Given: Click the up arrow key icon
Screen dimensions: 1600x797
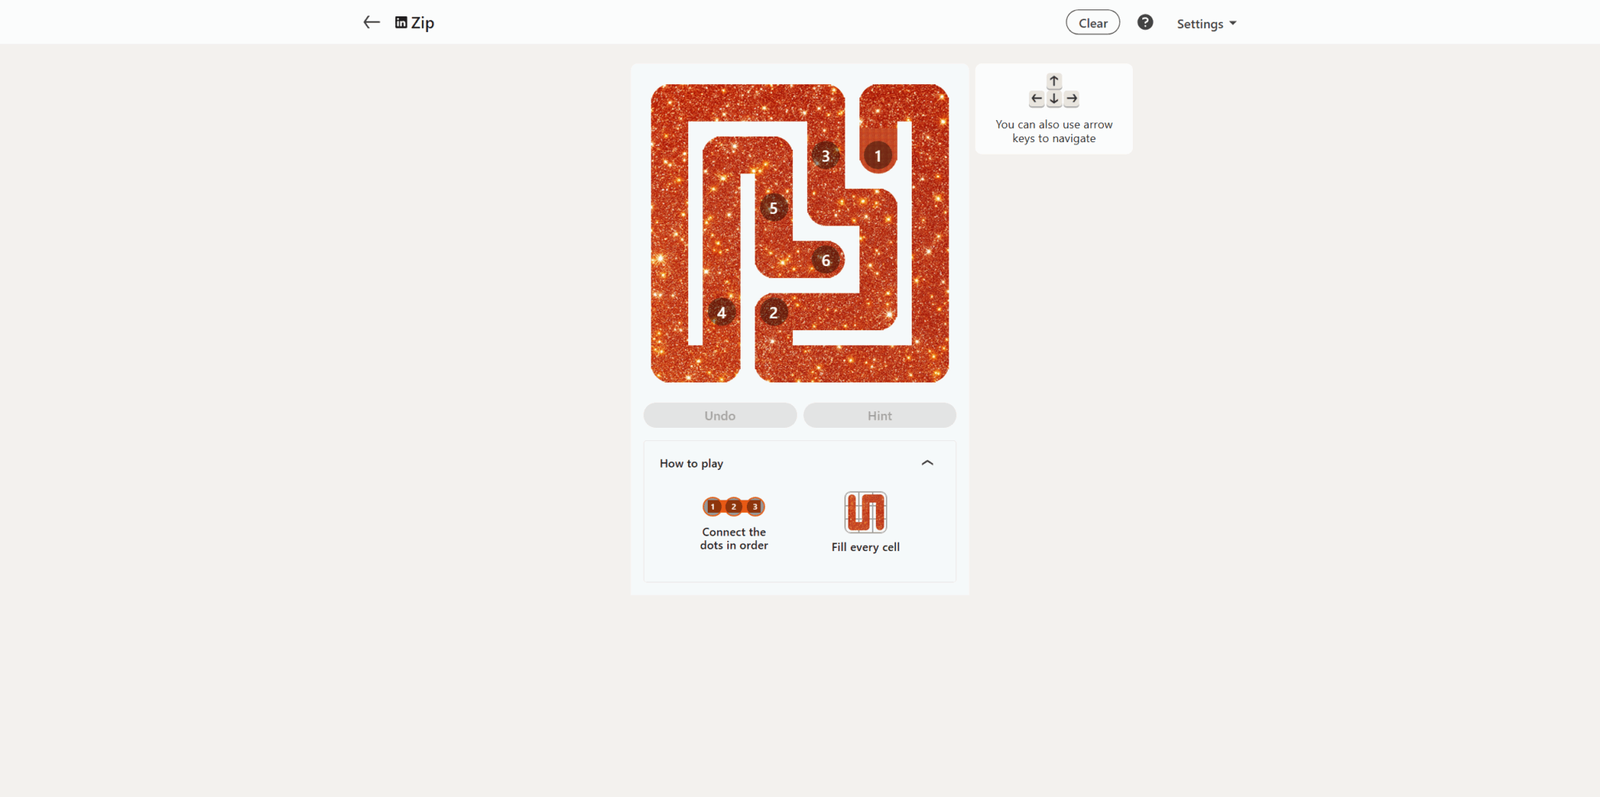Looking at the screenshot, I should 1054,81.
